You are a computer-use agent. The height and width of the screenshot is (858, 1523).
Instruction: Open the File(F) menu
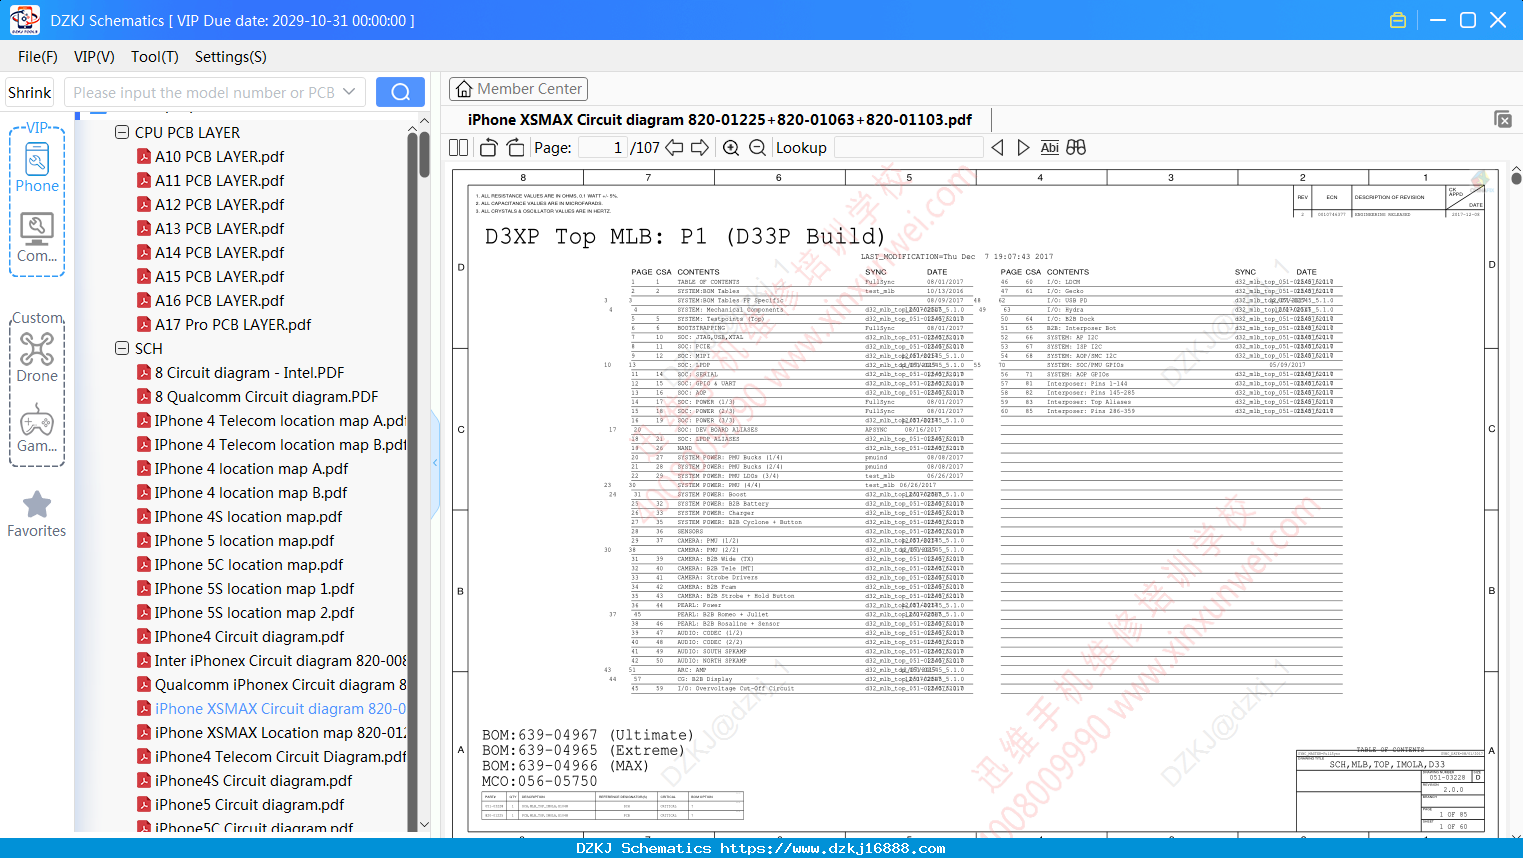(x=38, y=57)
